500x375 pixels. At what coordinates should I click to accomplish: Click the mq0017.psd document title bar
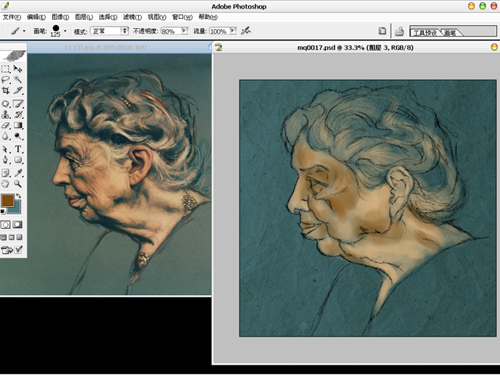355,48
